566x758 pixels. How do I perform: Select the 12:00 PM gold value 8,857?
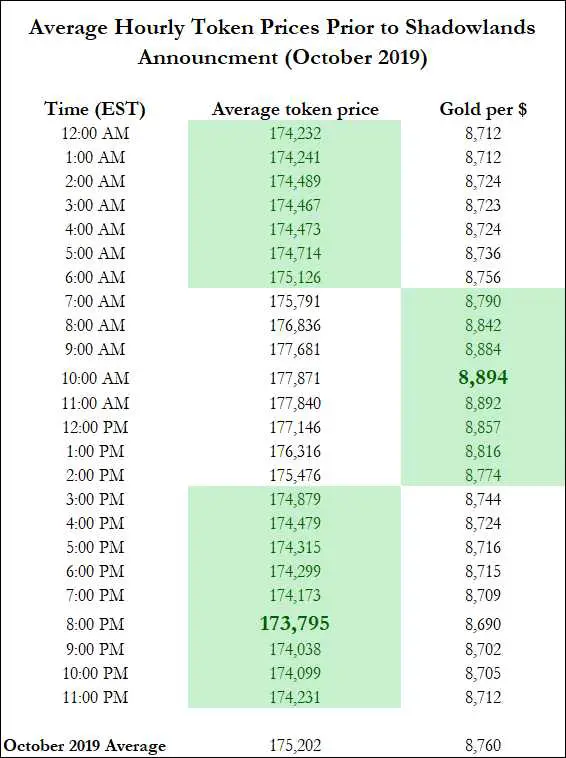[483, 427]
